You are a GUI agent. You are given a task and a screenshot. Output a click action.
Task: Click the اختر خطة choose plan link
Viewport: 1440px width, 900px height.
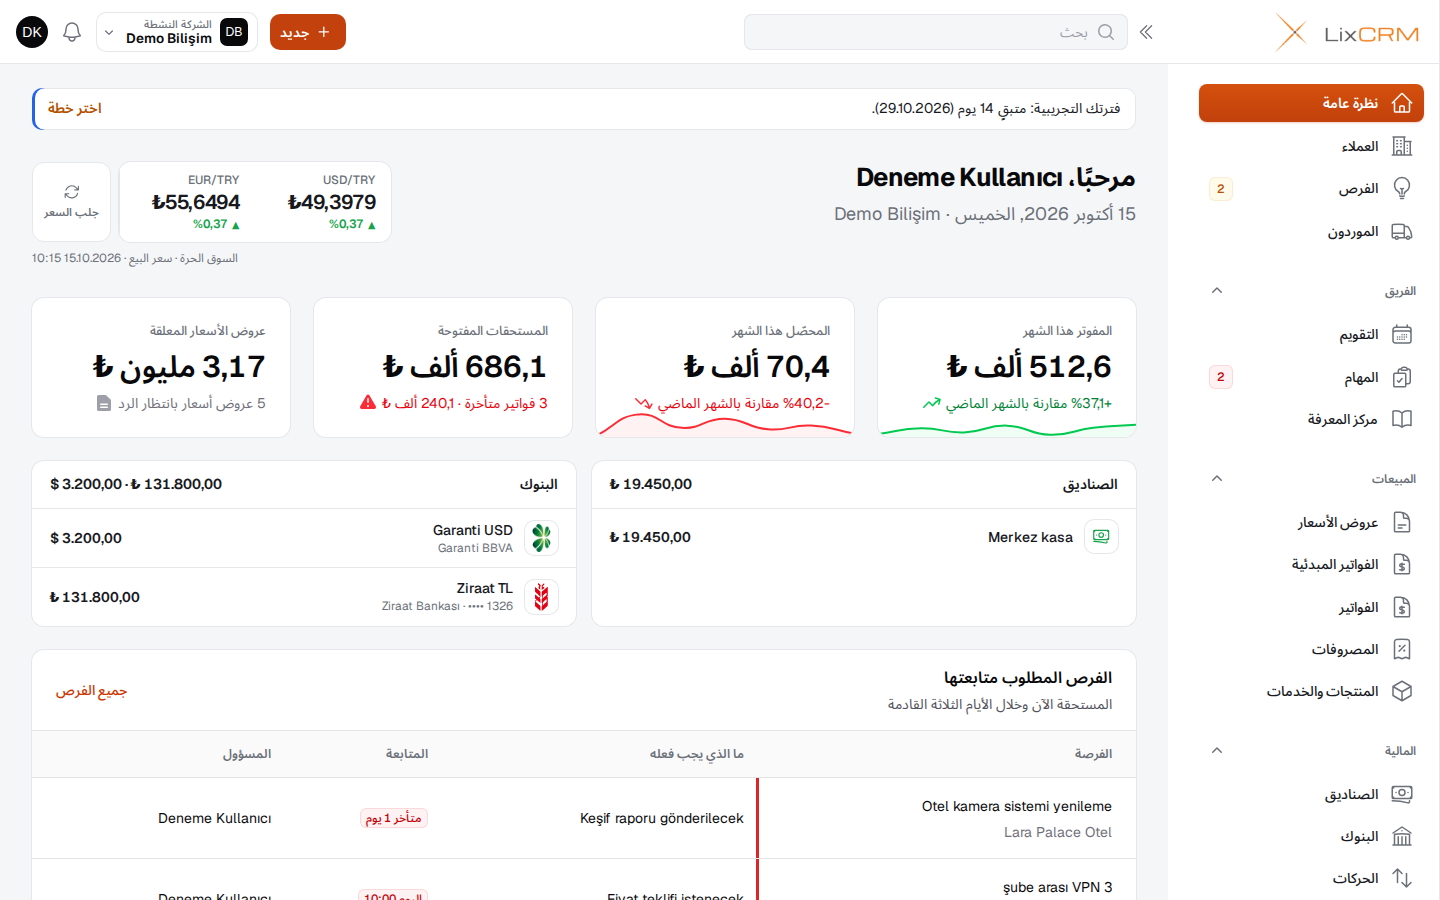(x=75, y=108)
